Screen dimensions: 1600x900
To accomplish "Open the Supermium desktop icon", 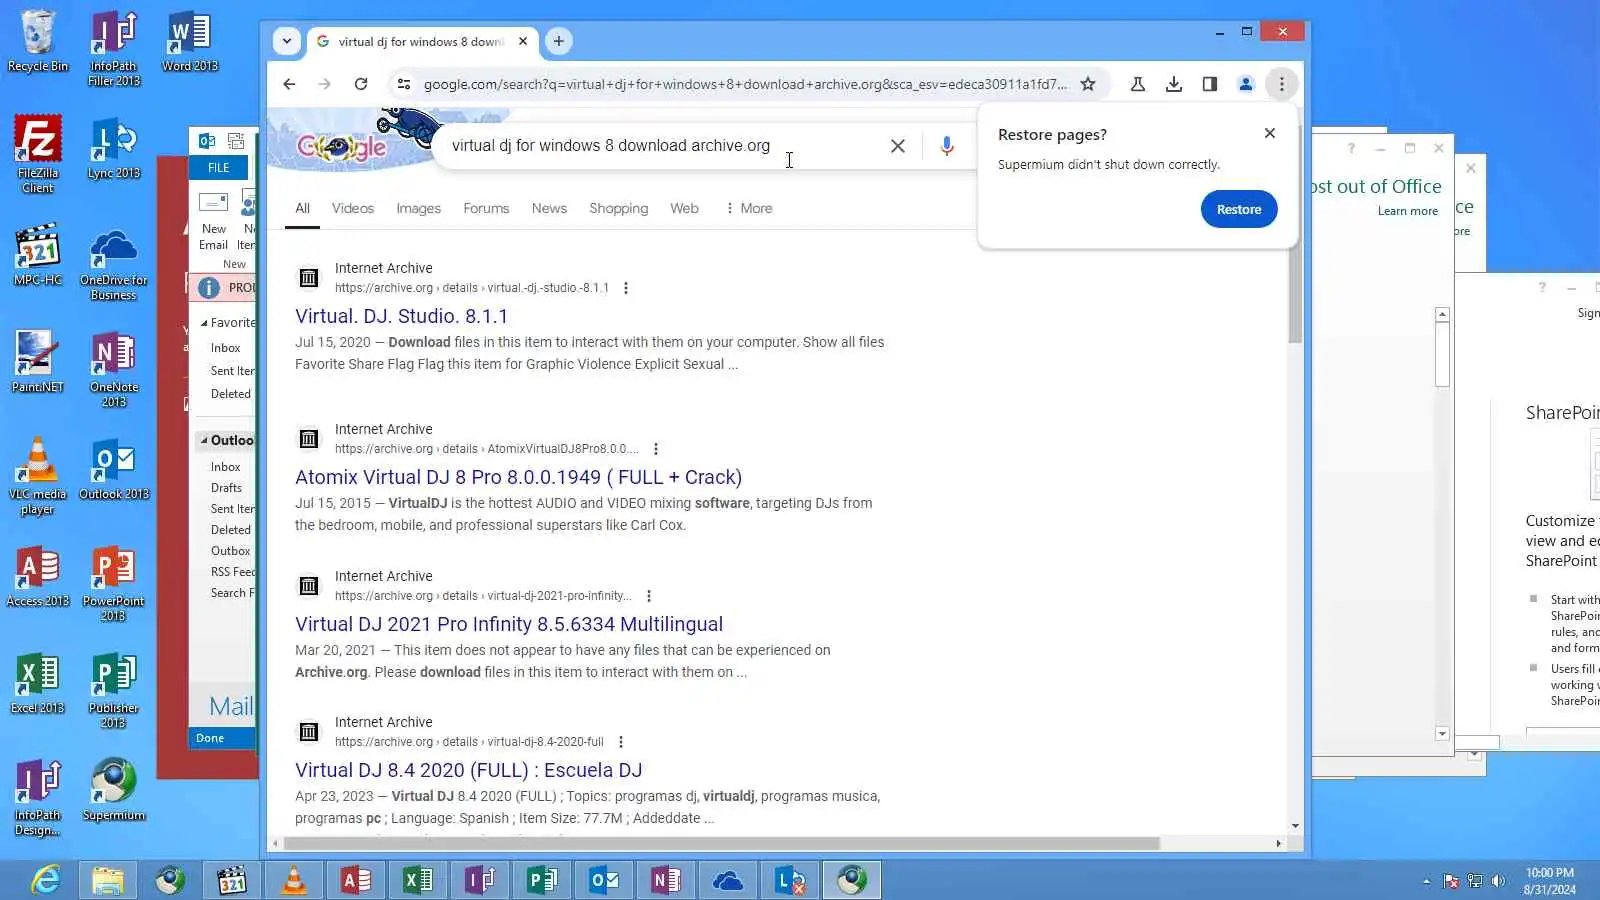I will point(114,790).
